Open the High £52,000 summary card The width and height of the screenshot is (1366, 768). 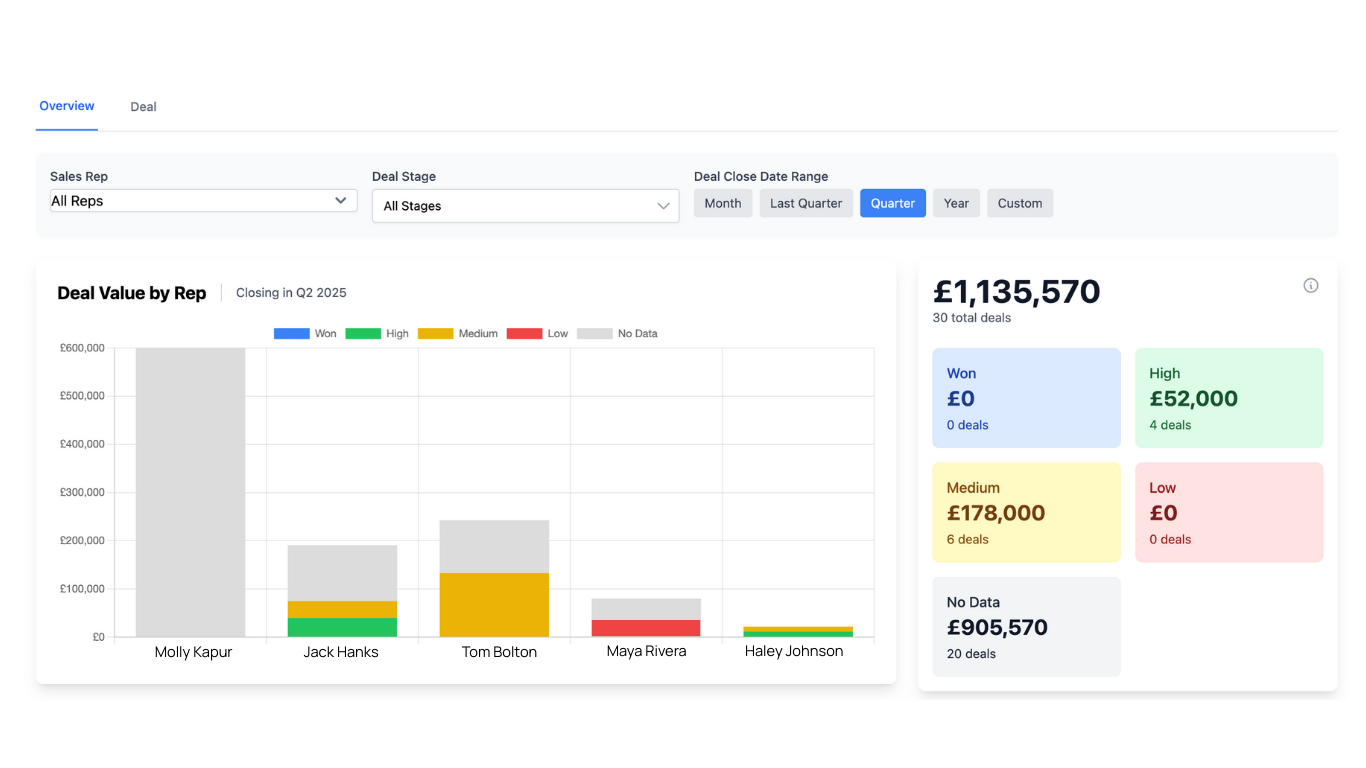pyautogui.click(x=1229, y=398)
